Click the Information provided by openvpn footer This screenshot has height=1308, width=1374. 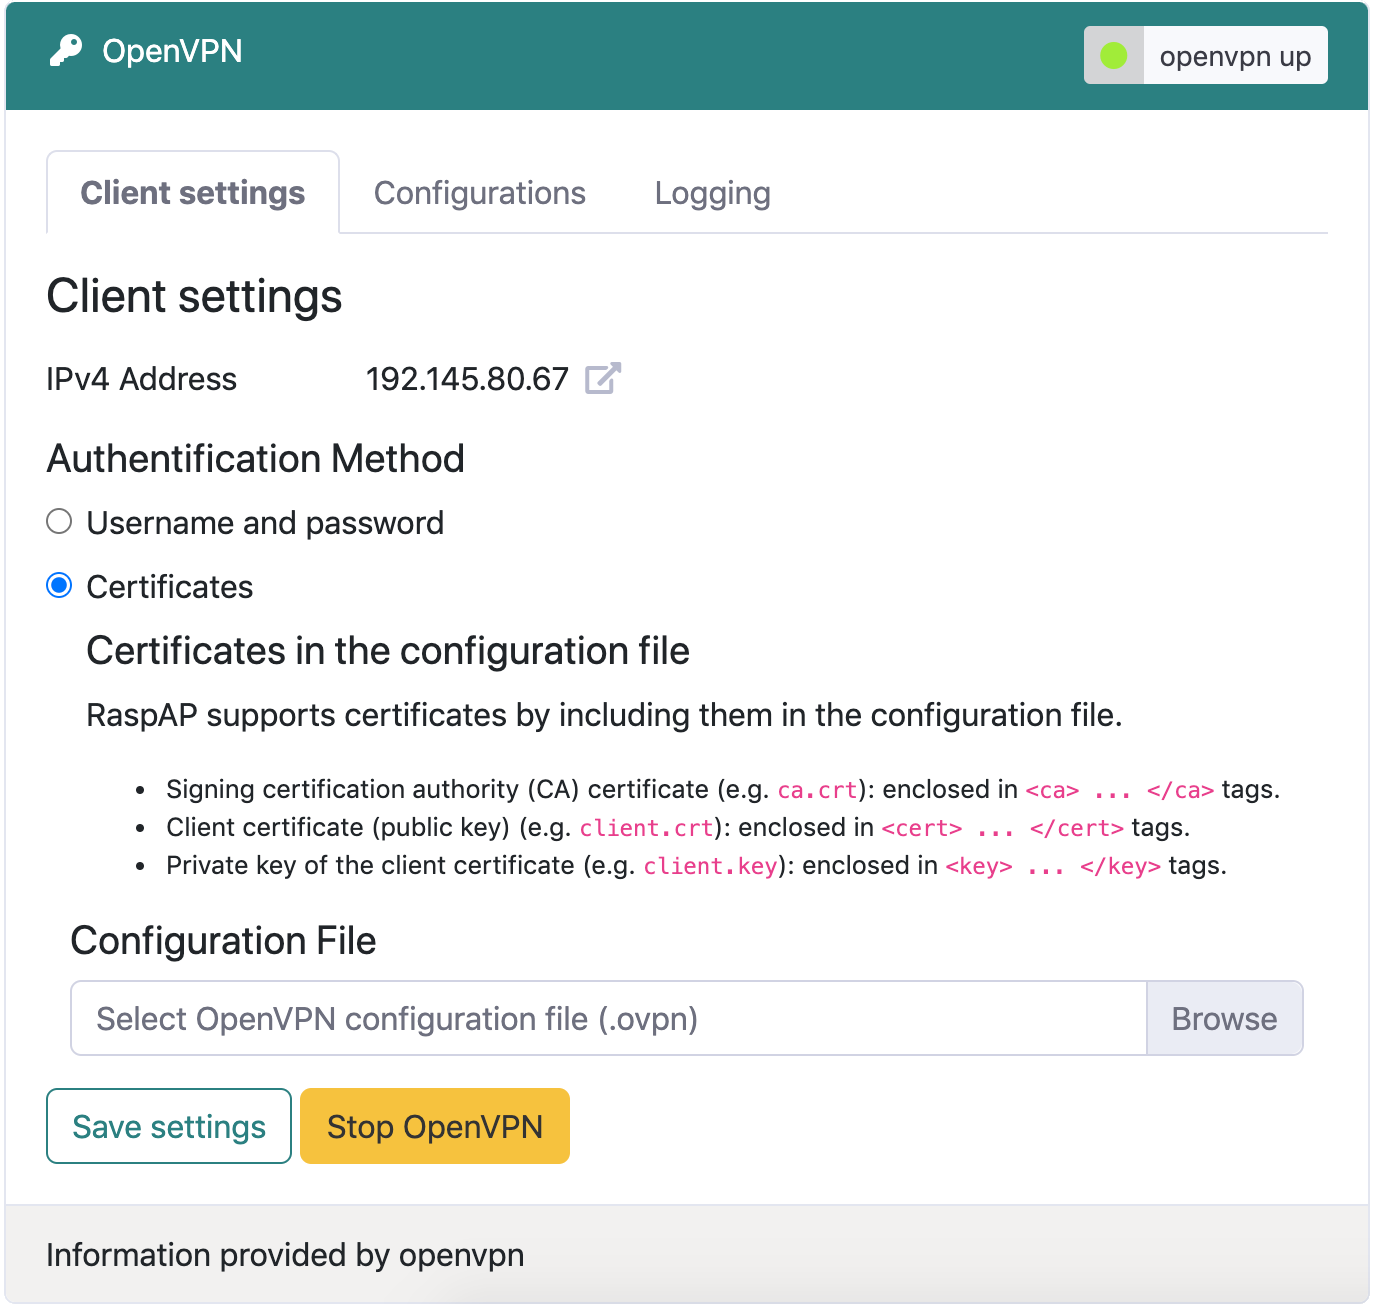[285, 1255]
